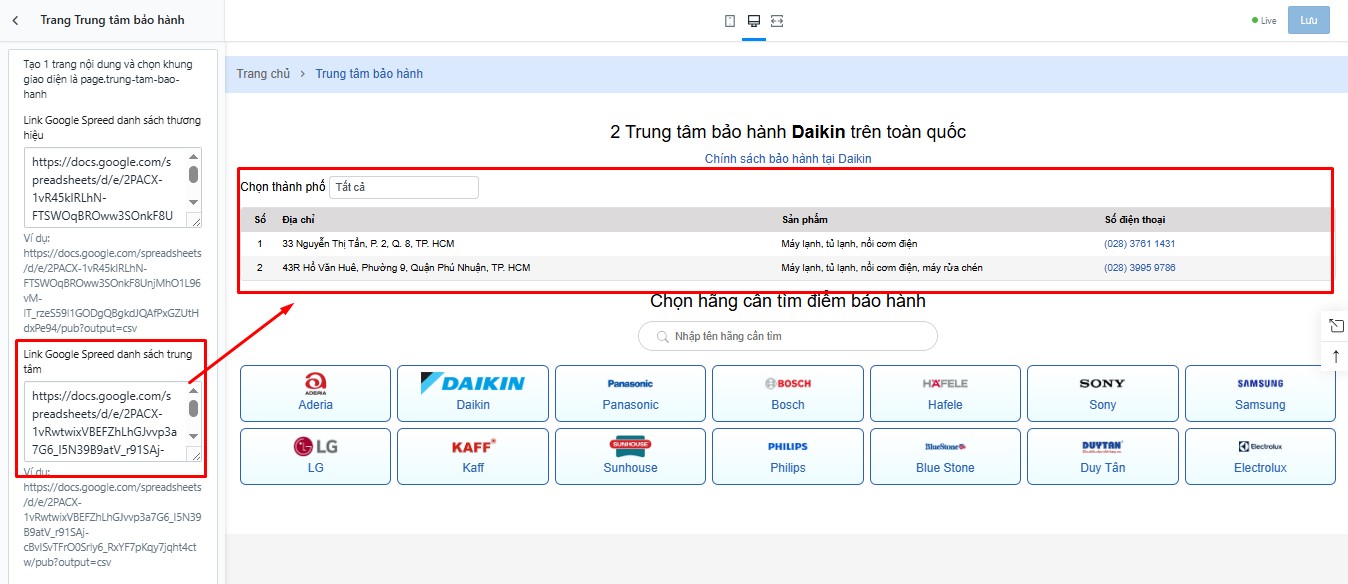Image resolution: width=1348 pixels, height=584 pixels.
Task: Select the Panasonic brand card
Action: 630,393
